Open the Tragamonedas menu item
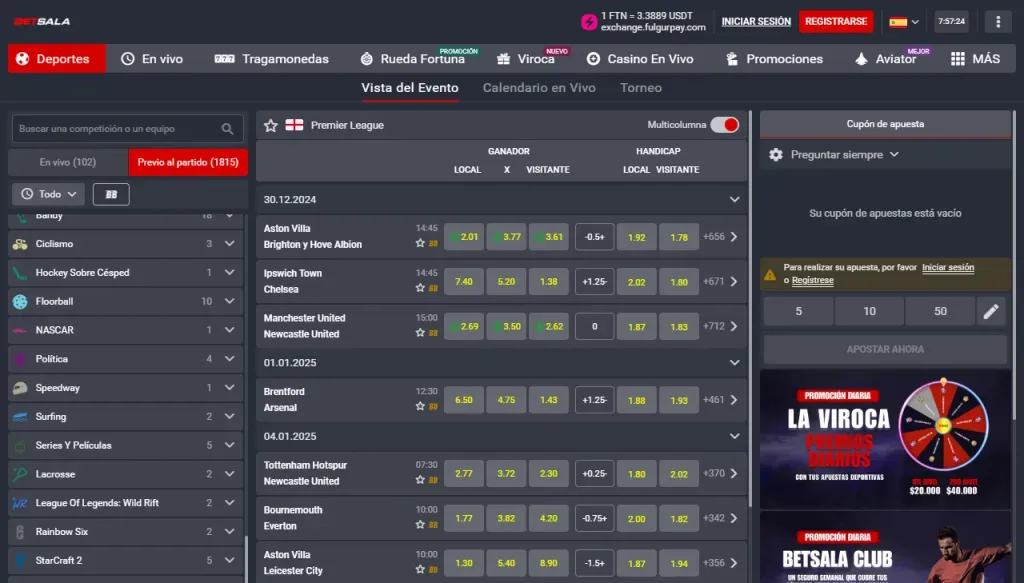The image size is (1024, 583). [272, 59]
